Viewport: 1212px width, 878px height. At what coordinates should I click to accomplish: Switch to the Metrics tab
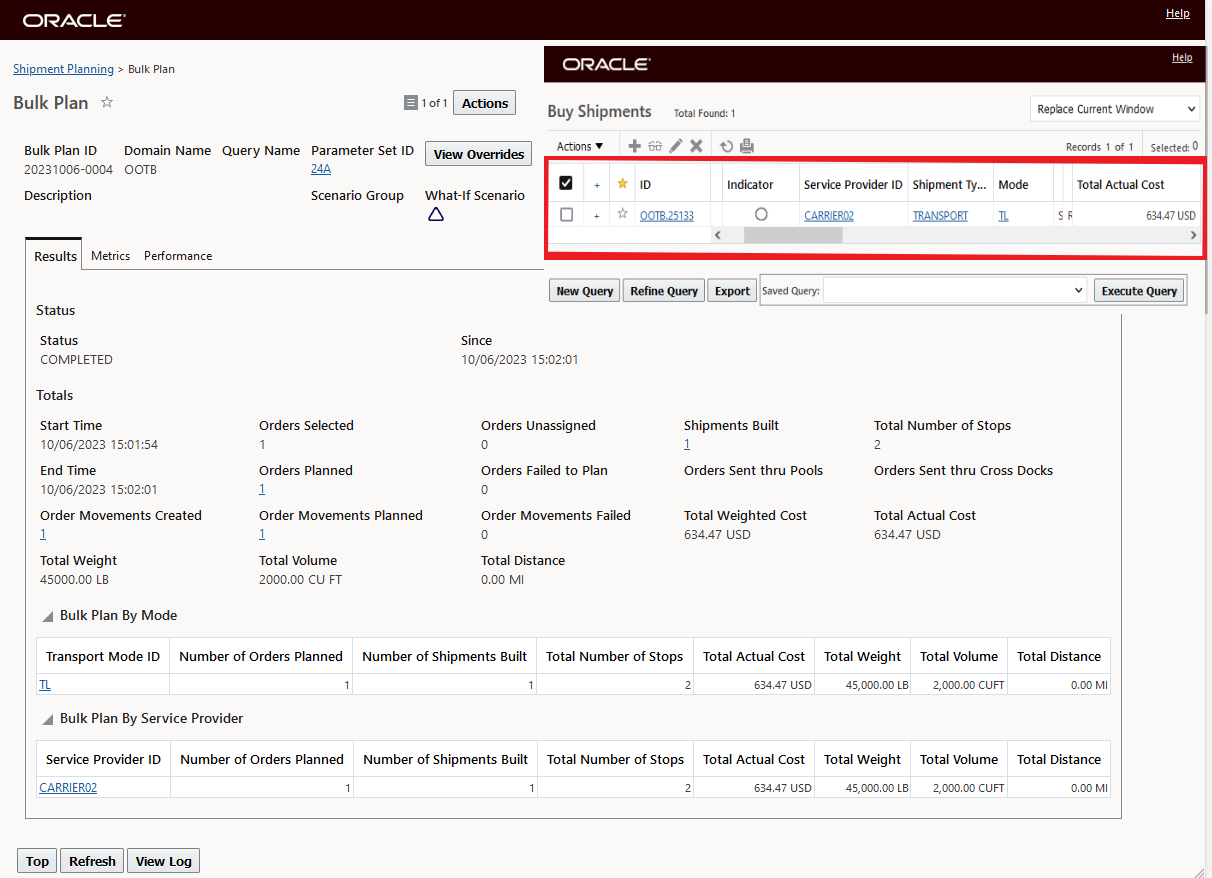coord(110,256)
